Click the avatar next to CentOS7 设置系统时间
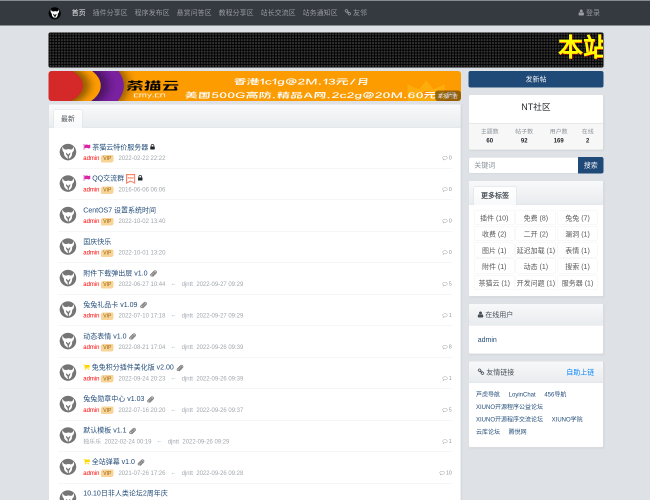 pyautogui.click(x=68, y=215)
